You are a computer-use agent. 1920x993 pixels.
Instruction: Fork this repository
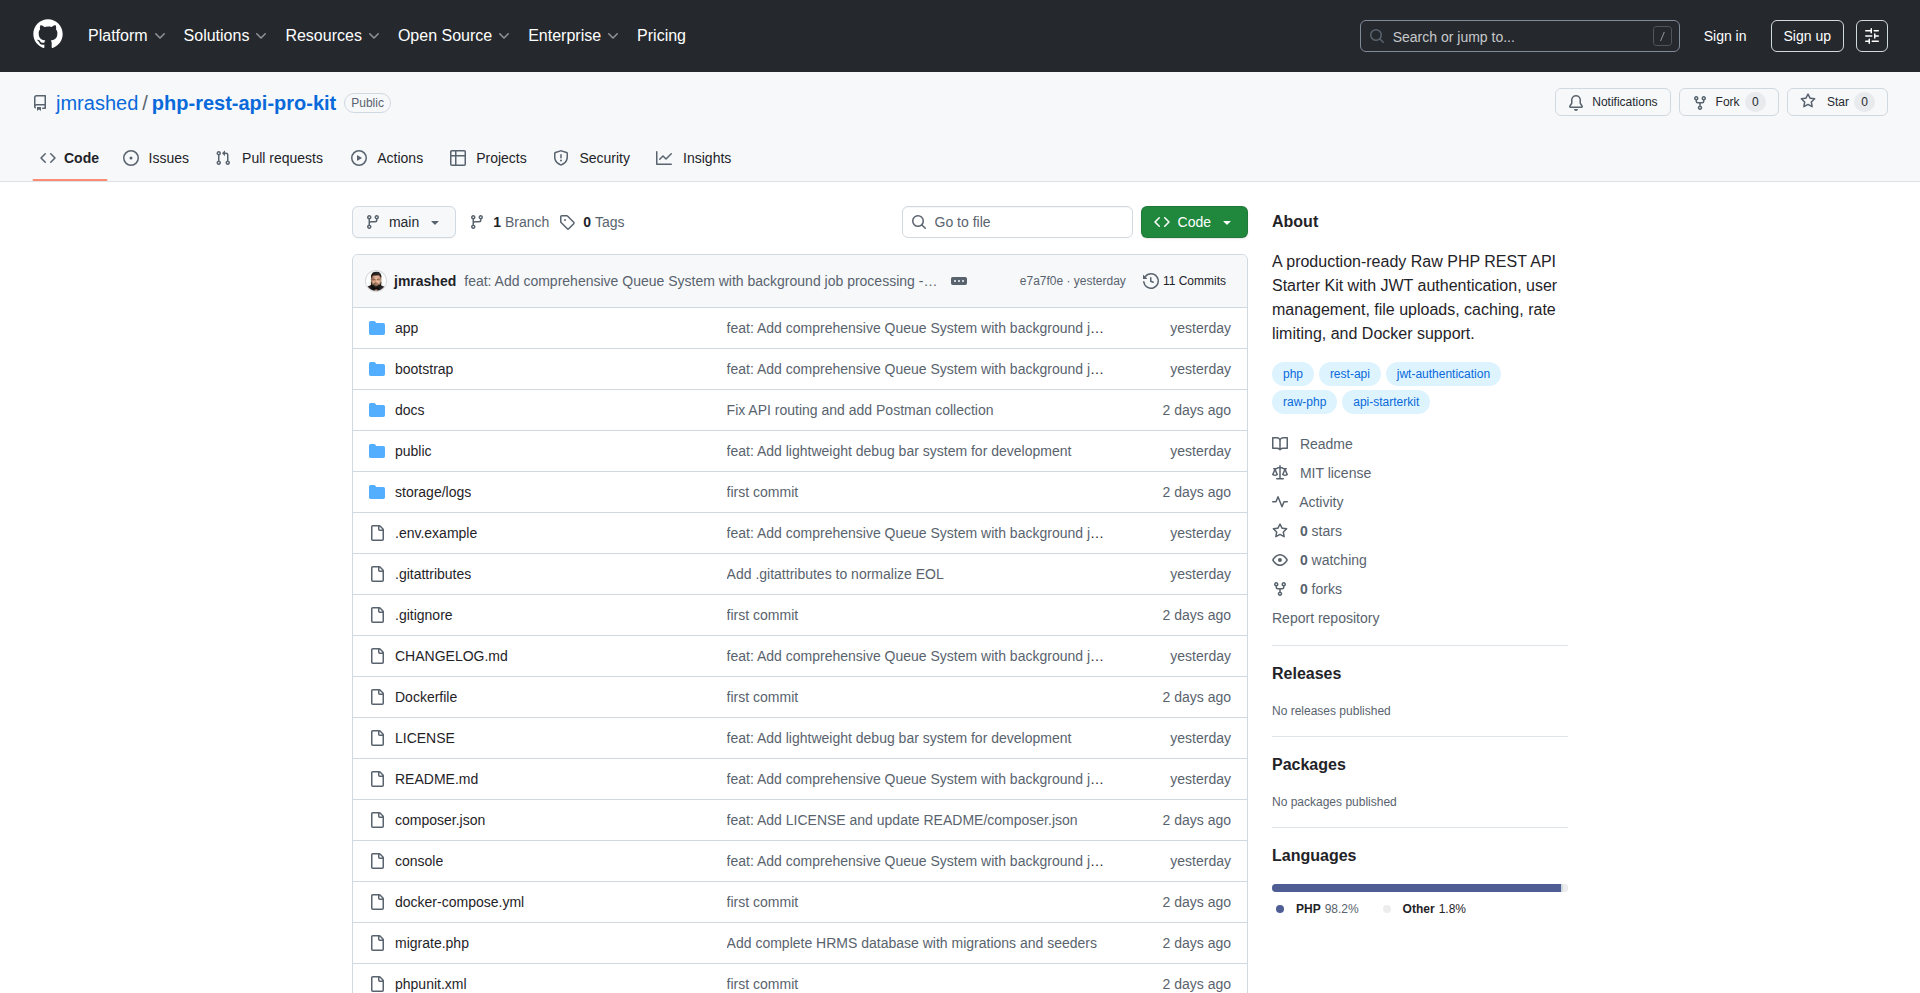tap(1727, 101)
